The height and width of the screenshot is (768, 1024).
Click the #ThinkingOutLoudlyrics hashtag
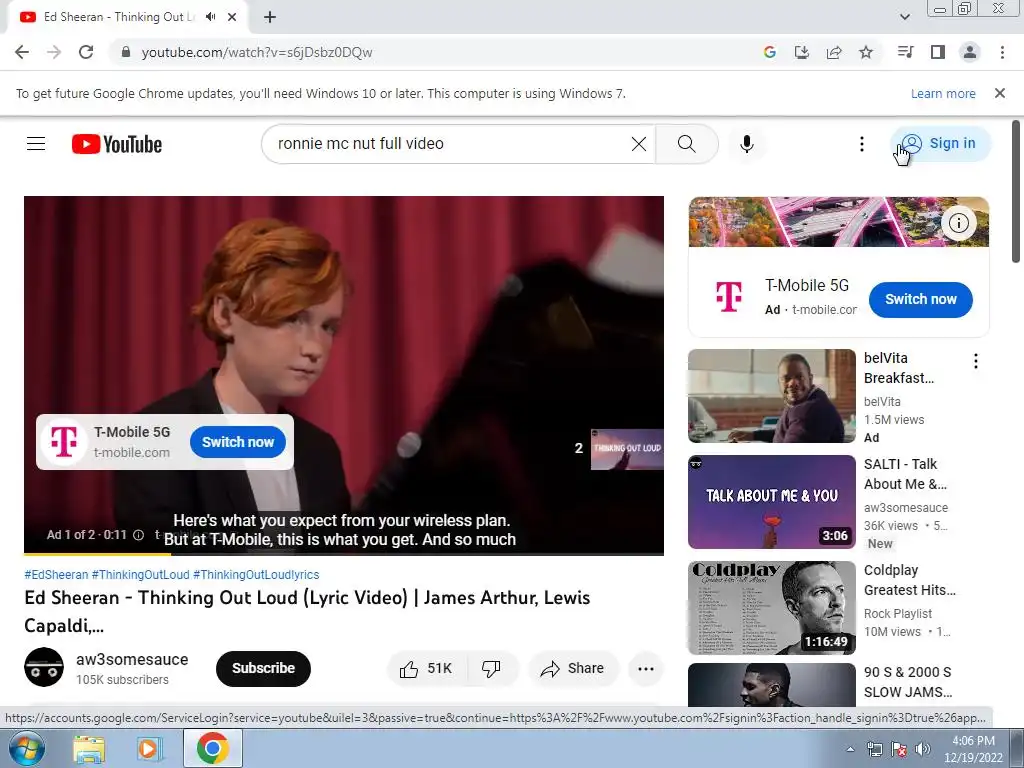pyautogui.click(x=256, y=575)
